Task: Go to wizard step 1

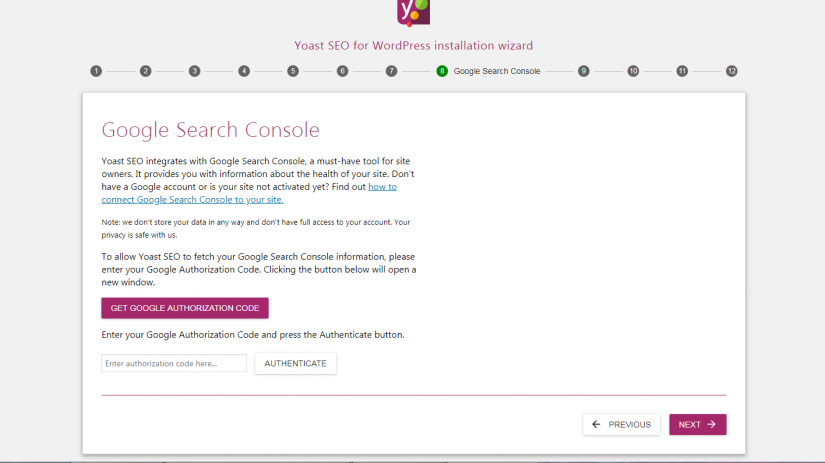Action: click(x=96, y=71)
